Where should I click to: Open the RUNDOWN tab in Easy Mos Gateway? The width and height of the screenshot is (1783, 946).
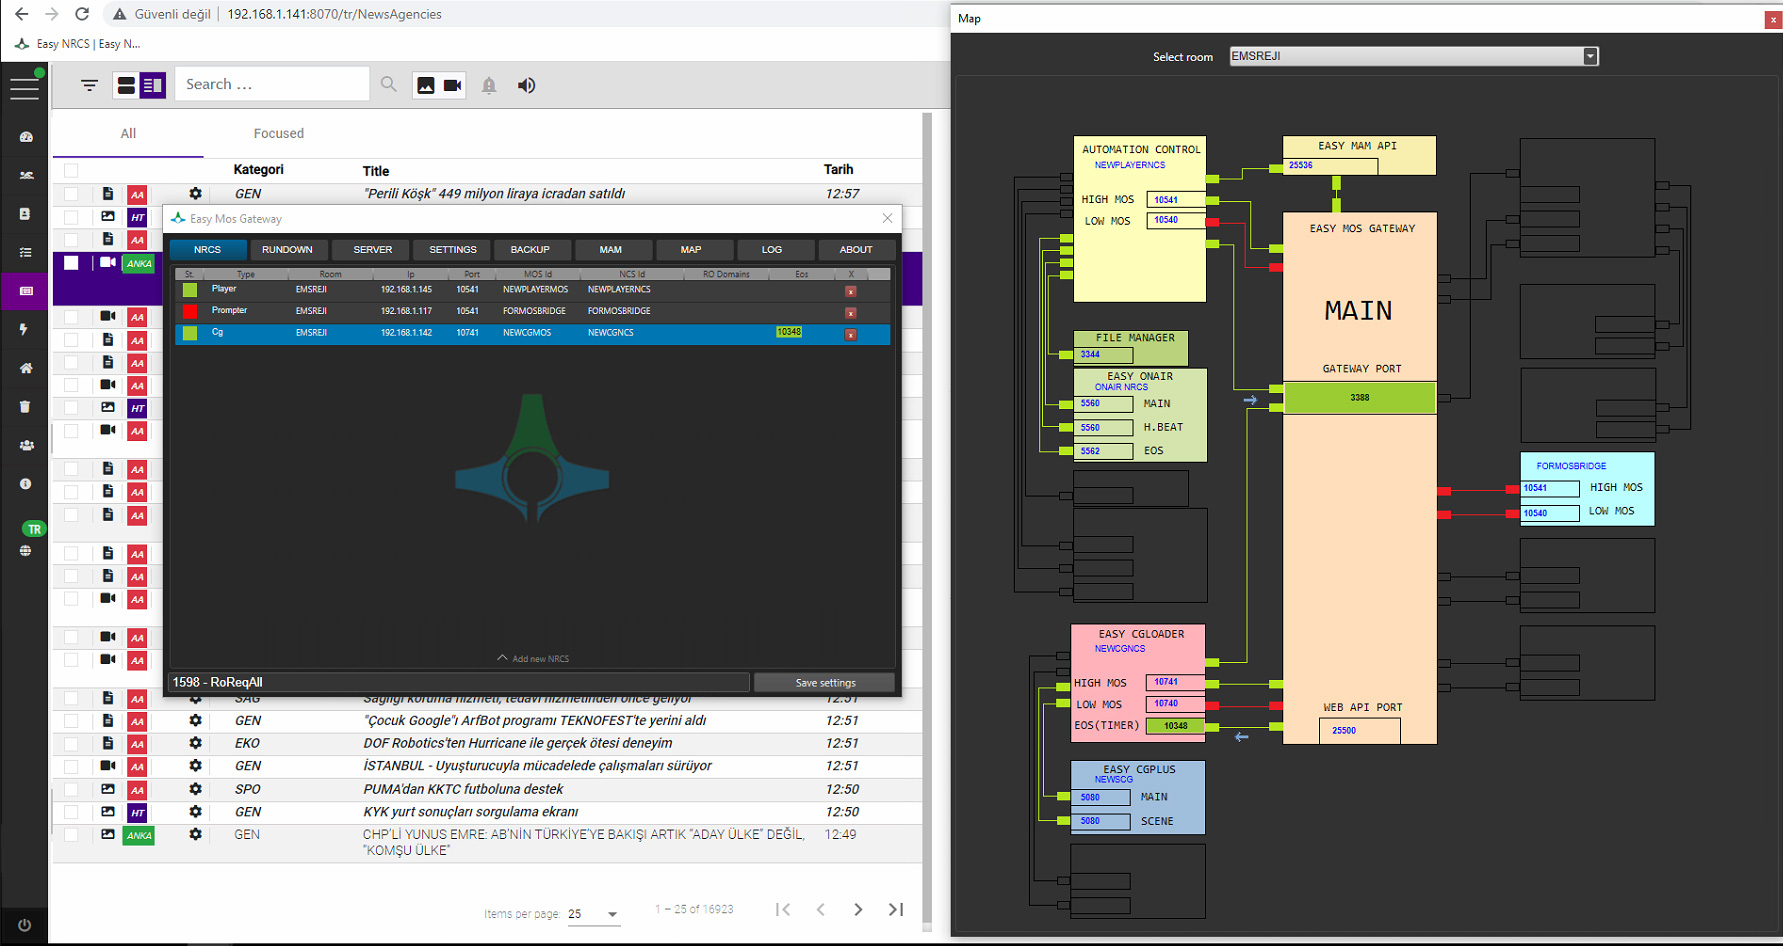pos(287,250)
